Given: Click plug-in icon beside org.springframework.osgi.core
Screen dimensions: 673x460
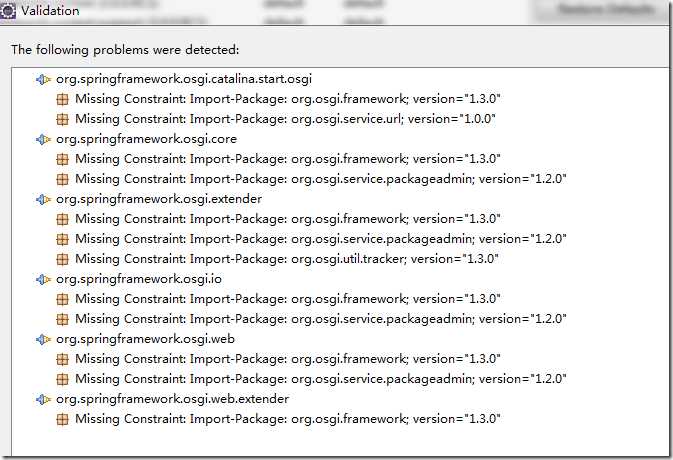Looking at the screenshot, I should 43,139.
